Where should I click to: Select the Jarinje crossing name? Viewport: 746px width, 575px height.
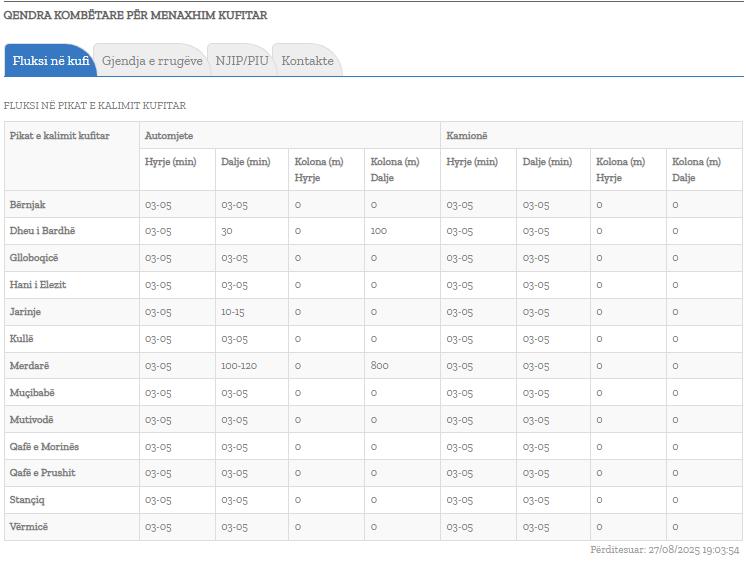point(26,312)
